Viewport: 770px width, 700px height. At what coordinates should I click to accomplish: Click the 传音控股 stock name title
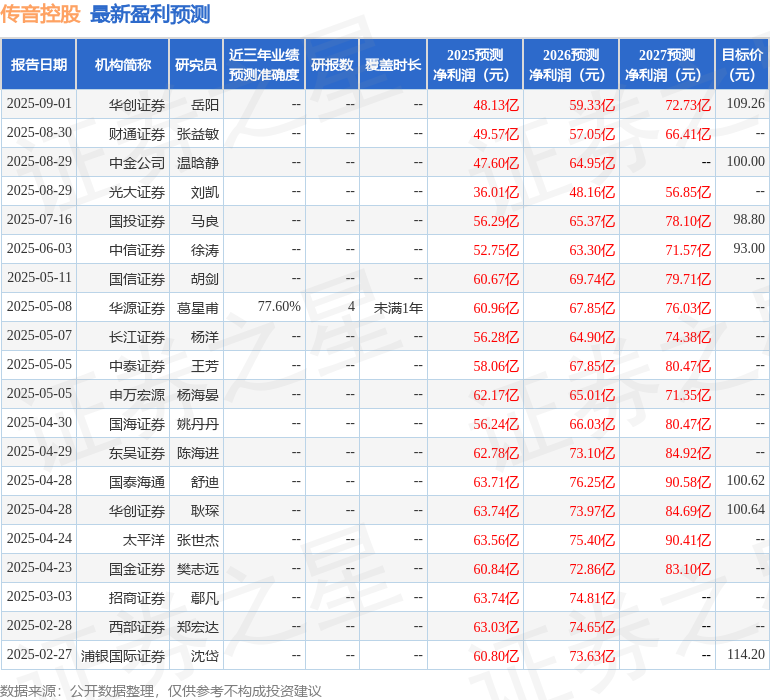41,14
